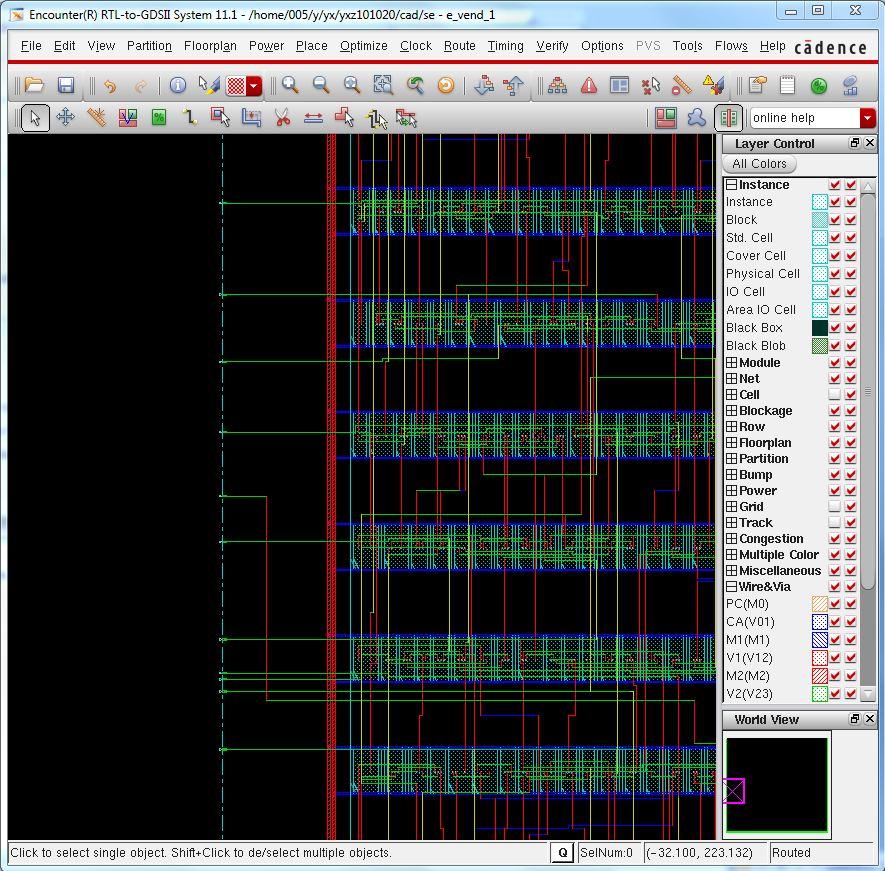Open the Violation Browser warning icon

point(589,86)
